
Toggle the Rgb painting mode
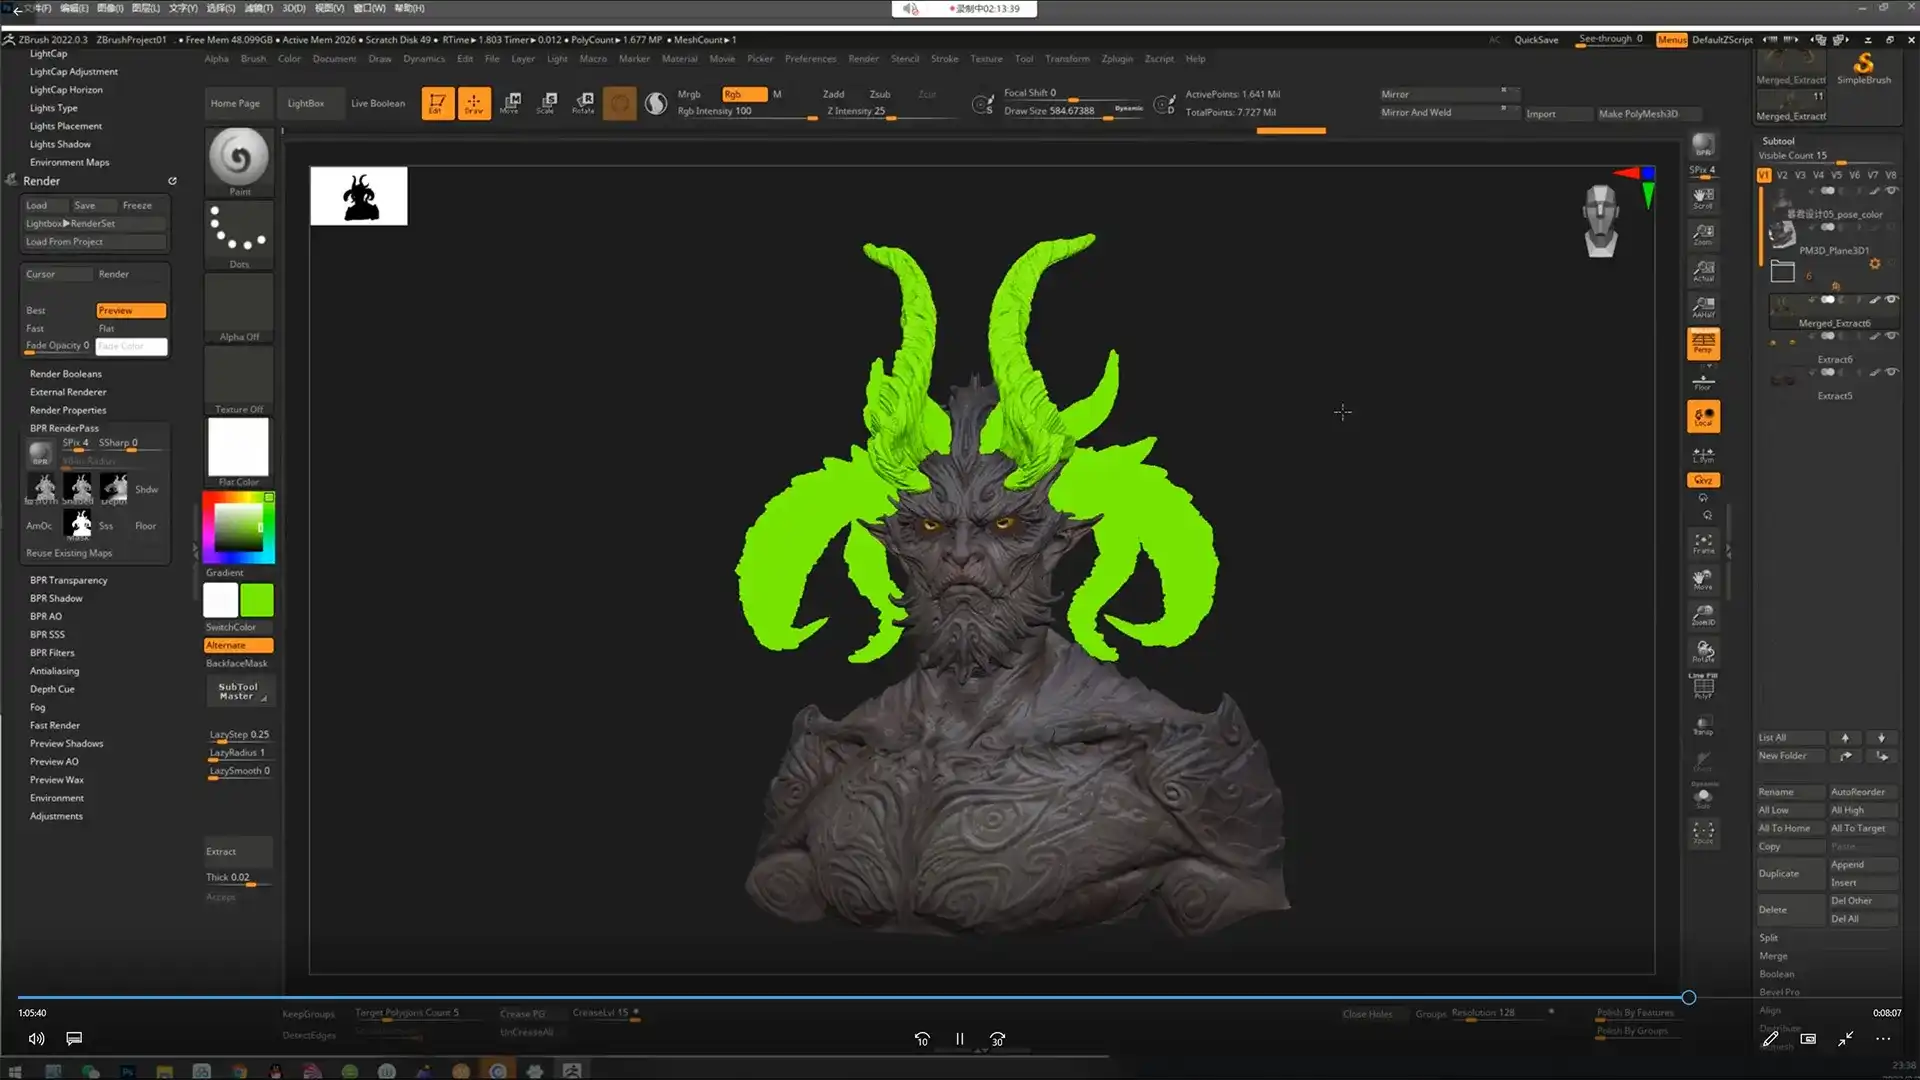tap(744, 94)
